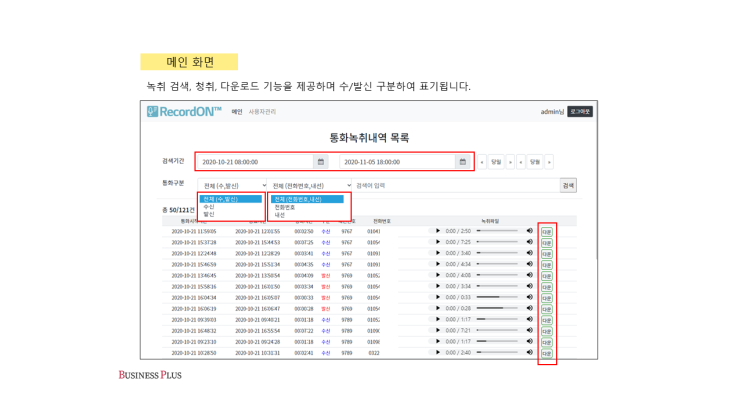Play the recording lasting 4:34
Image resolution: width=743 pixels, height=418 pixels.
coord(438,264)
